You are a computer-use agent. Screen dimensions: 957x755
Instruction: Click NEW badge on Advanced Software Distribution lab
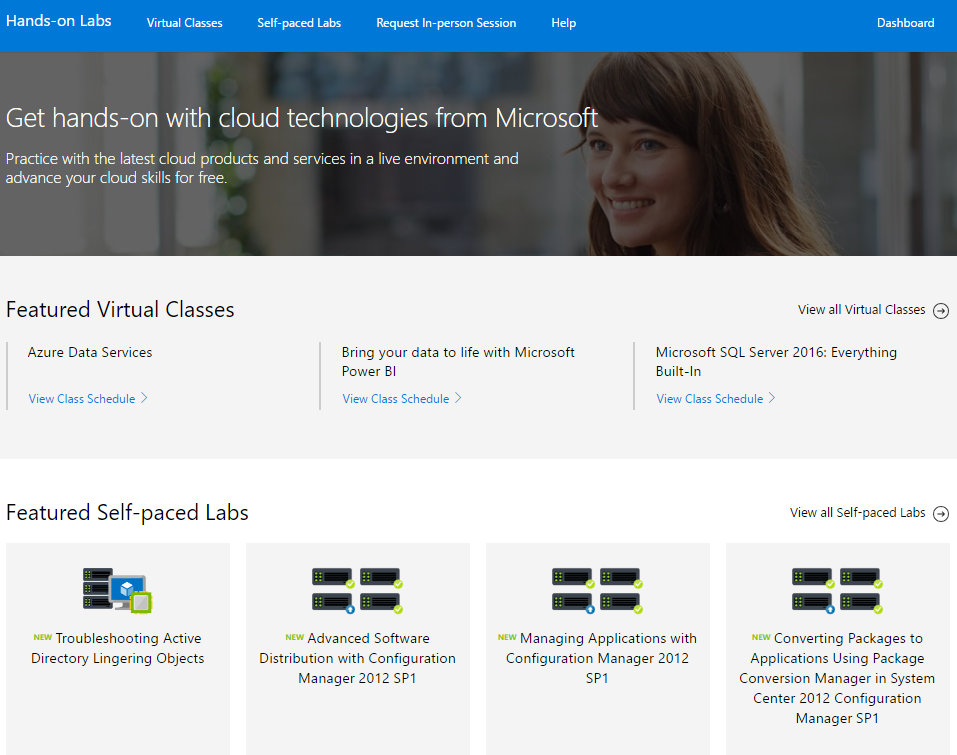[x=295, y=637]
